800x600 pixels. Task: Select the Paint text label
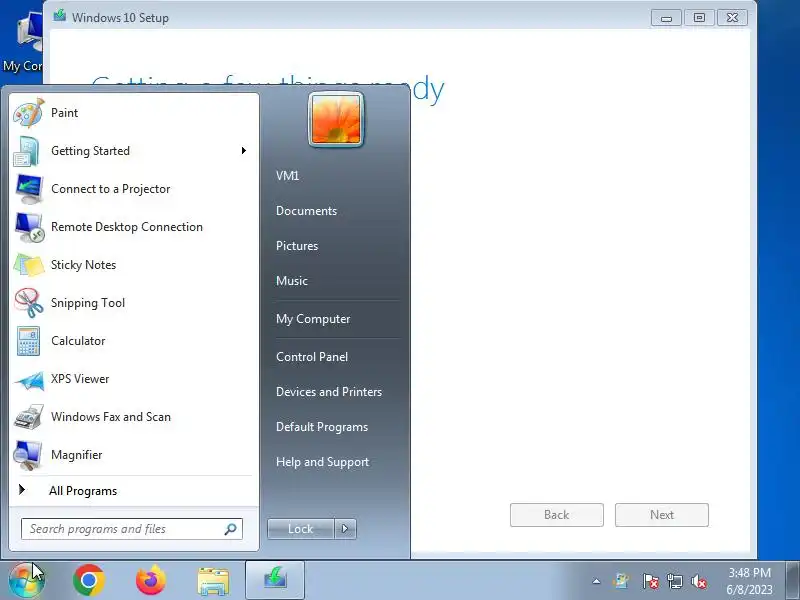point(65,113)
